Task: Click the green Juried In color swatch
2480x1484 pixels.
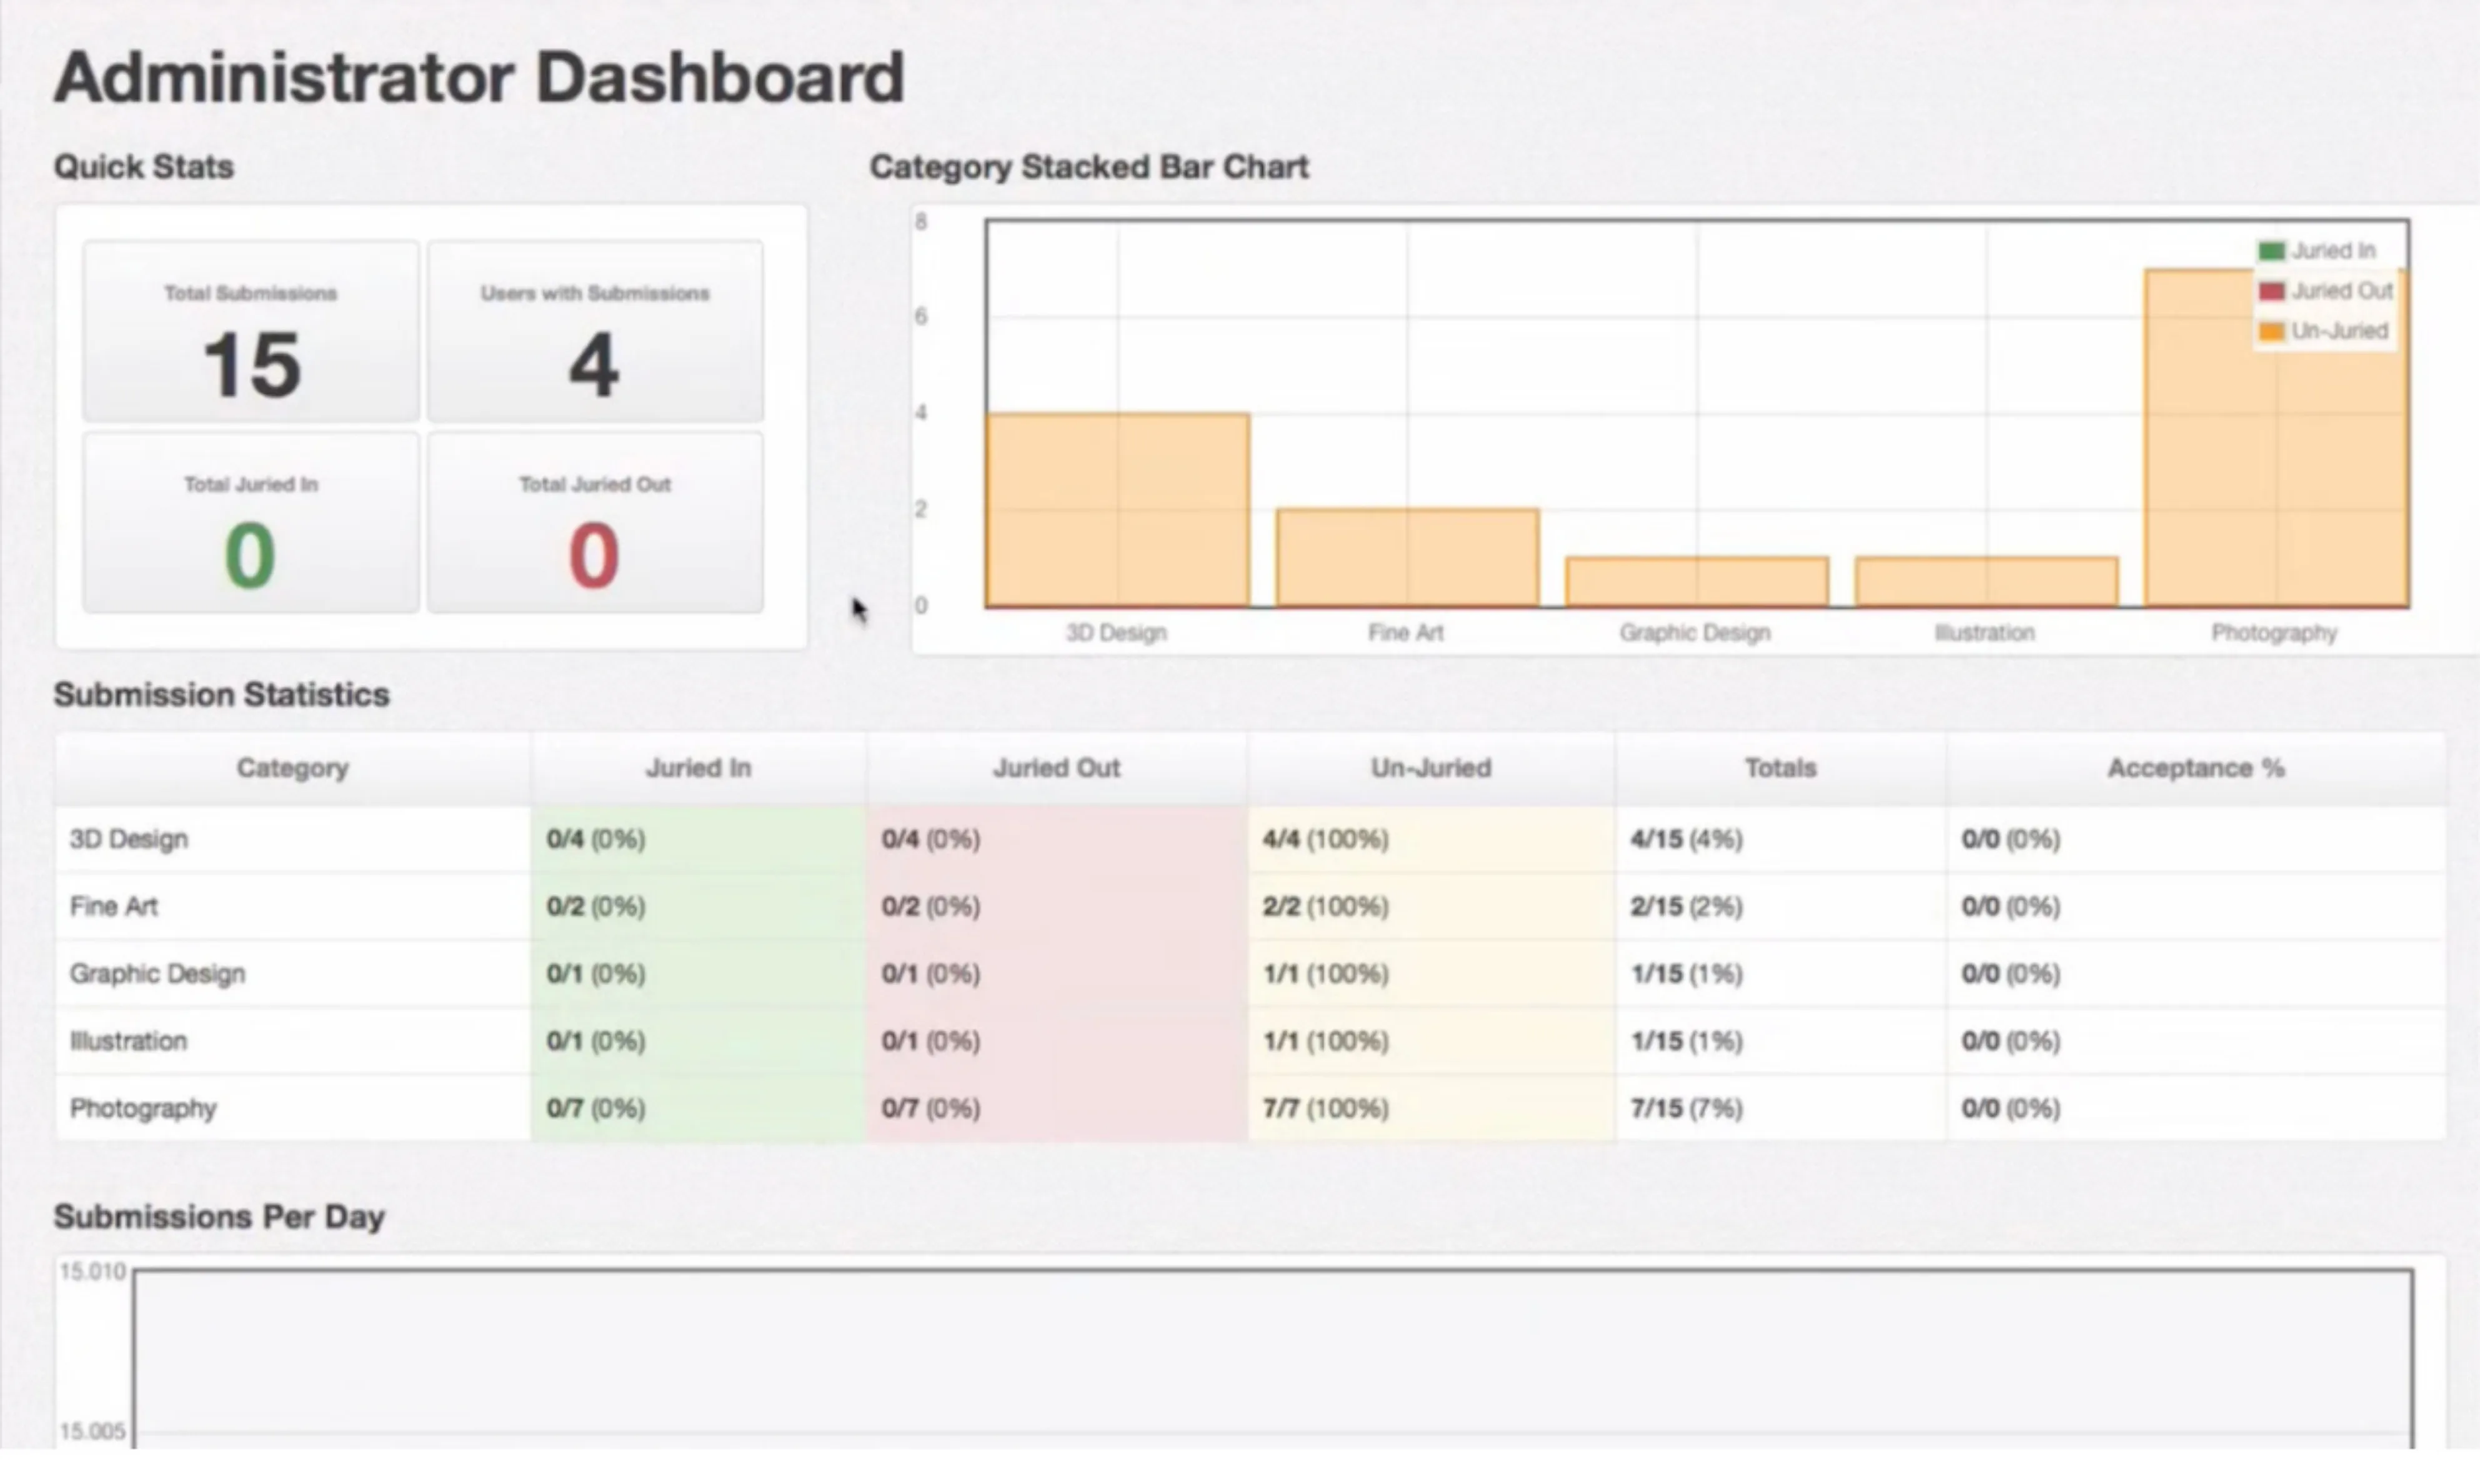Action: 2274,250
